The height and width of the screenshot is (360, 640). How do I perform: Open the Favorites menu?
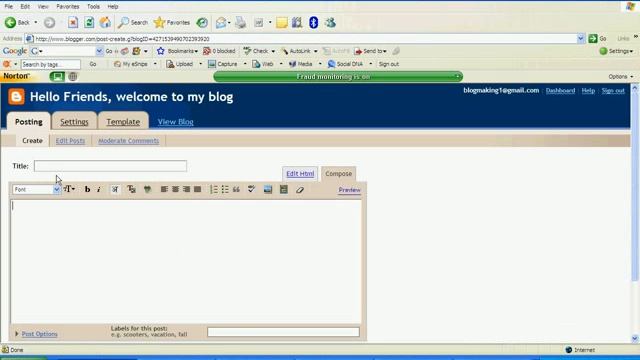pos(68,7)
